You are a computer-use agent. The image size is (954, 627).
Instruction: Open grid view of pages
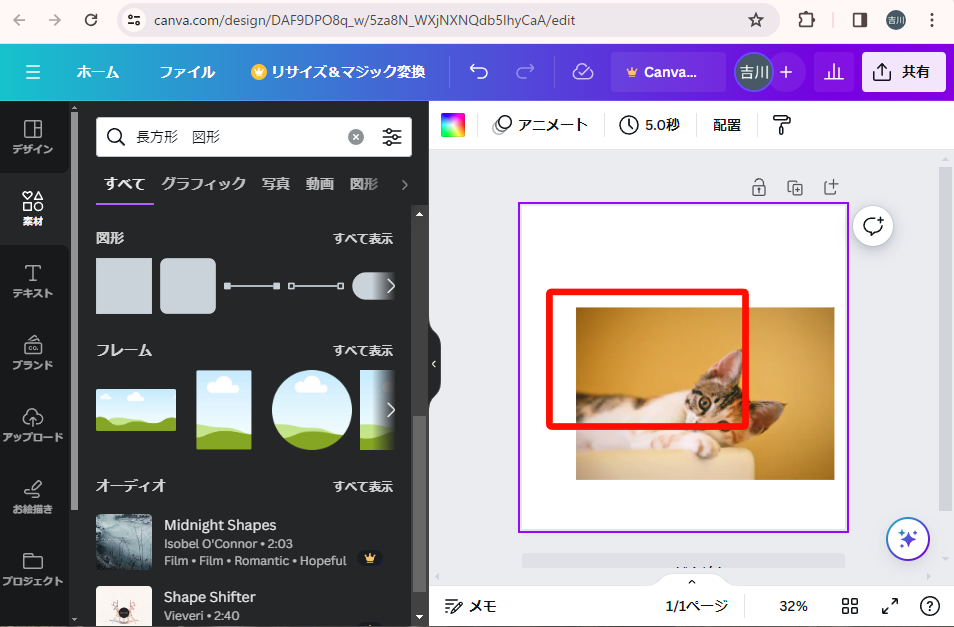pyautogui.click(x=850, y=606)
